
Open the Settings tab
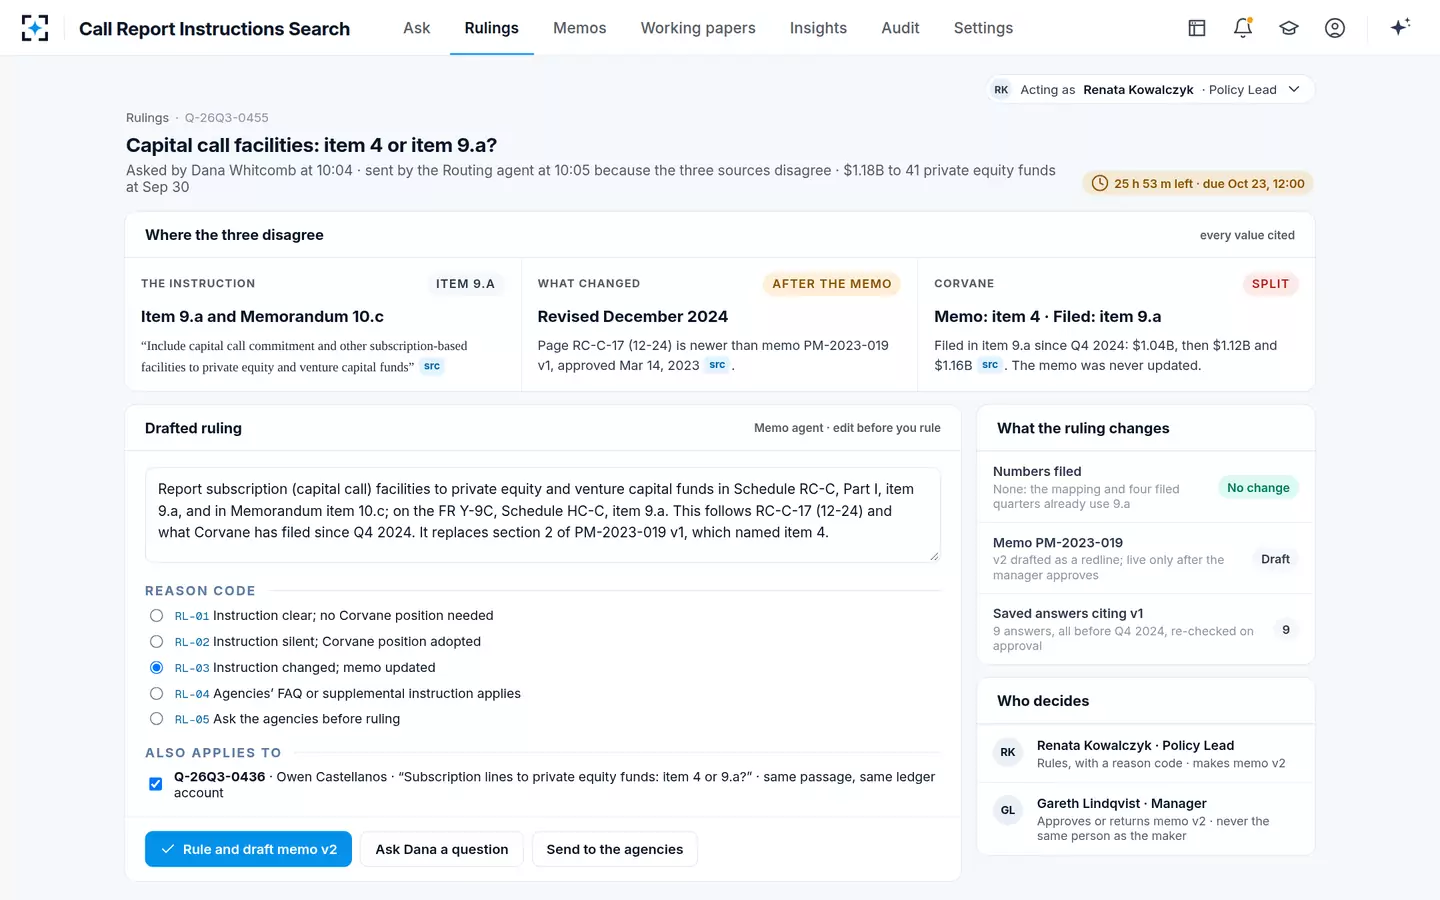pyautogui.click(x=983, y=28)
